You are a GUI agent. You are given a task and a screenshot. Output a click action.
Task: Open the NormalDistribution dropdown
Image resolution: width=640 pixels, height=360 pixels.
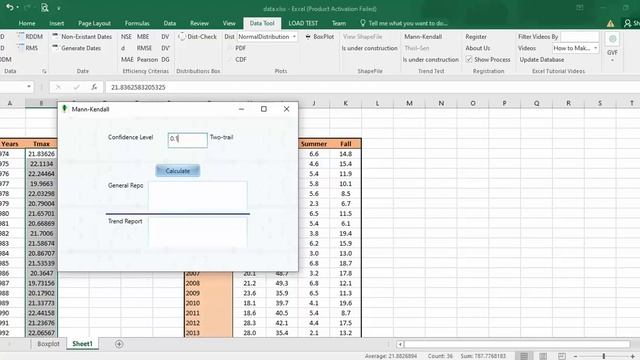294,36
